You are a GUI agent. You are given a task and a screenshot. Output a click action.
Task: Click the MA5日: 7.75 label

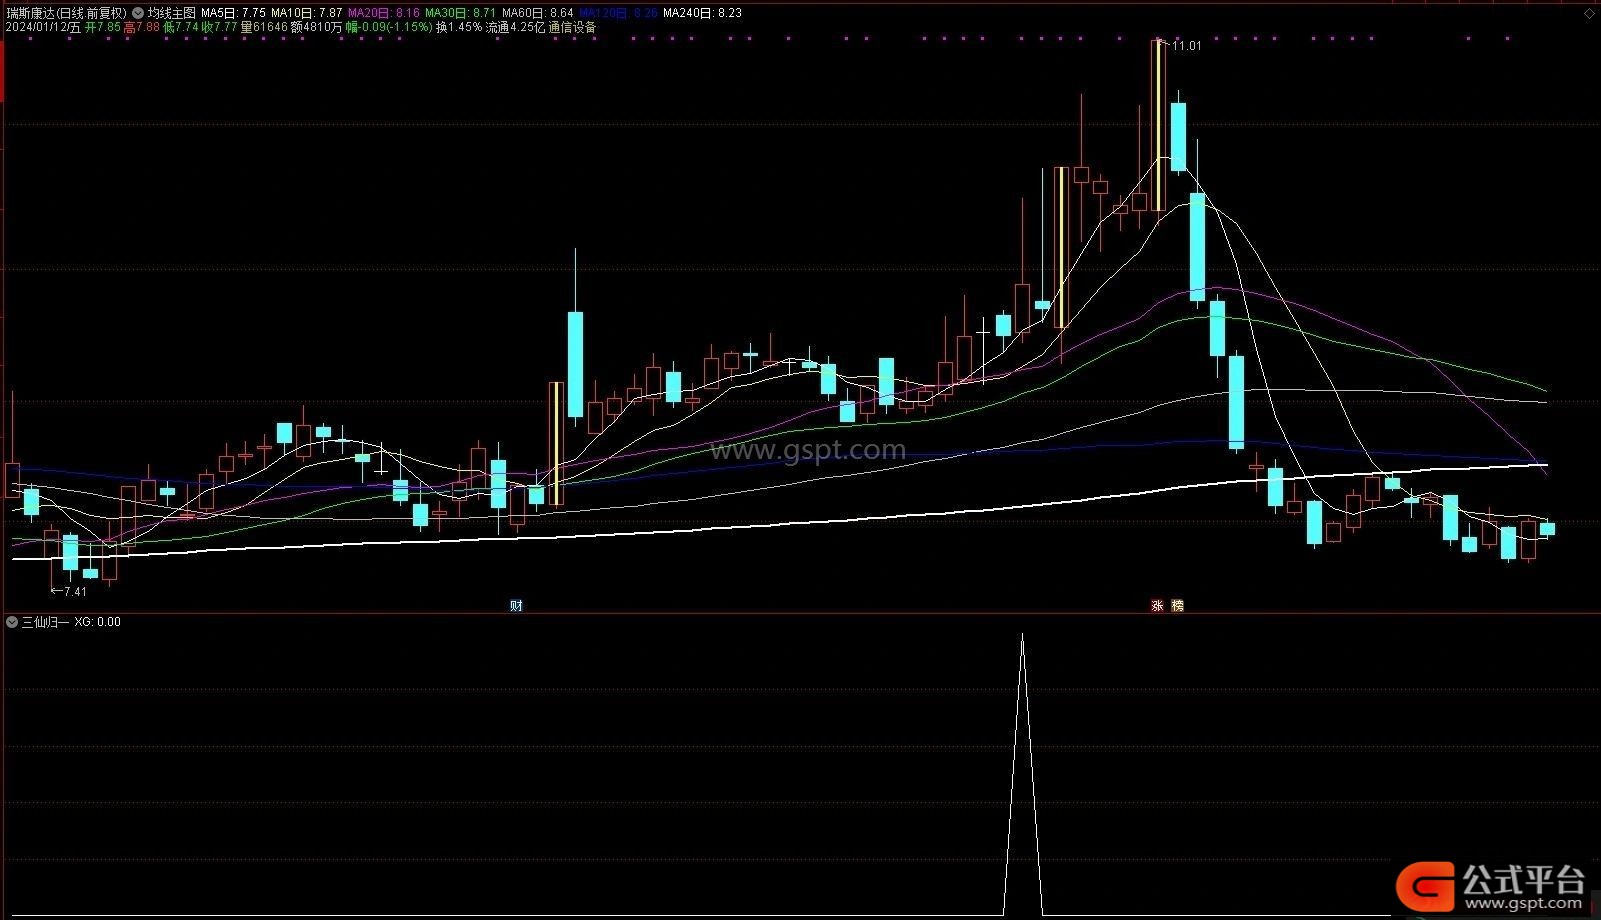click(x=233, y=13)
